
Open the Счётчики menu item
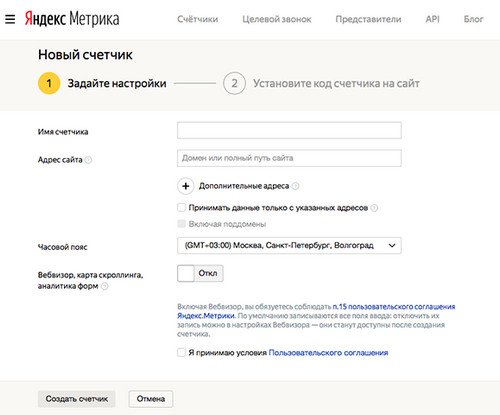click(198, 19)
